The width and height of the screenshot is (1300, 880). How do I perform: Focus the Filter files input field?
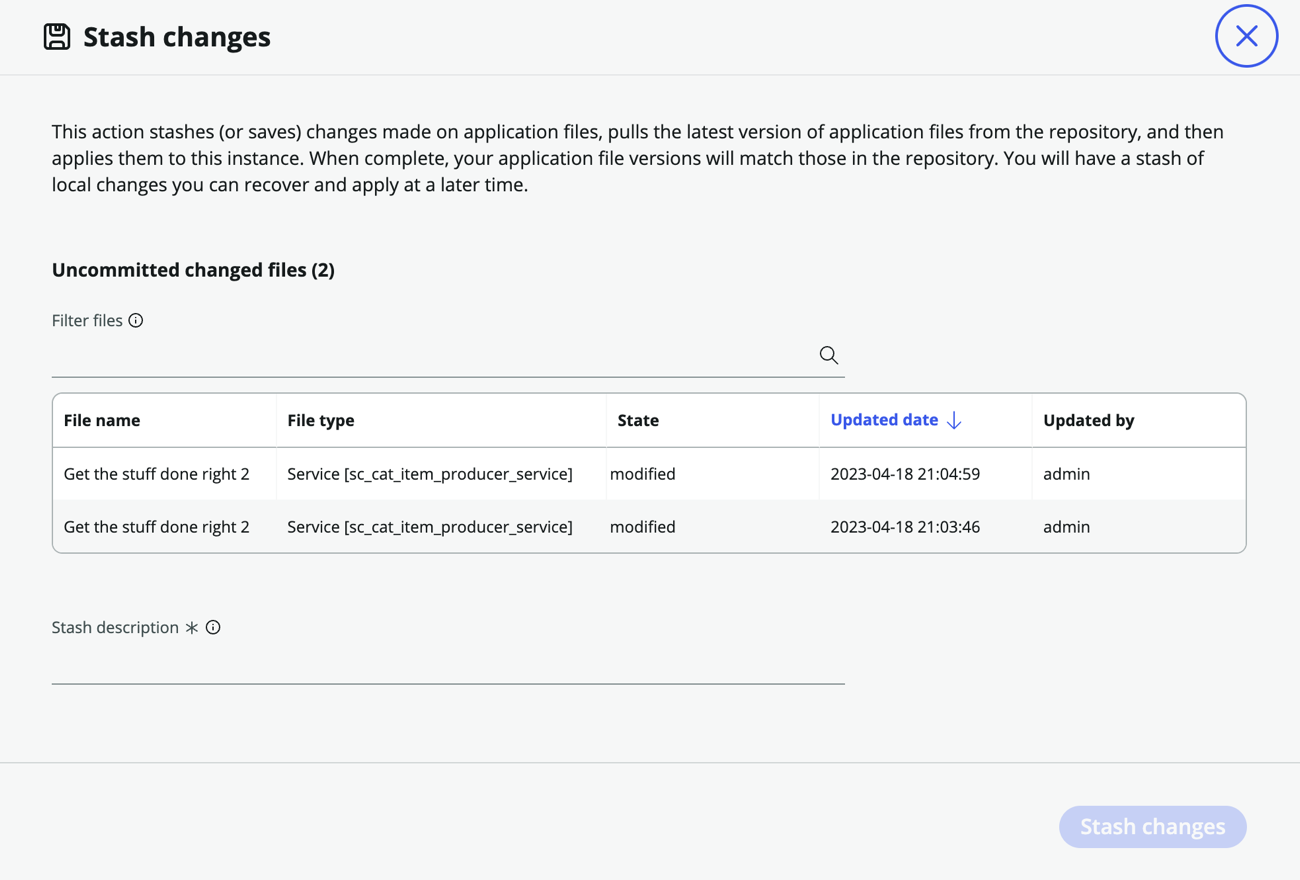click(448, 356)
